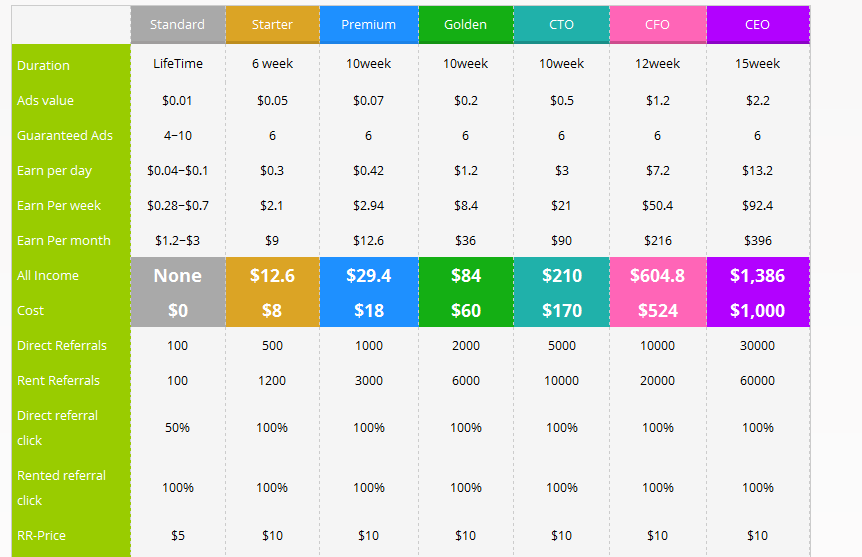Click the $8 Starter cost cell
862x557 pixels.
click(272, 310)
